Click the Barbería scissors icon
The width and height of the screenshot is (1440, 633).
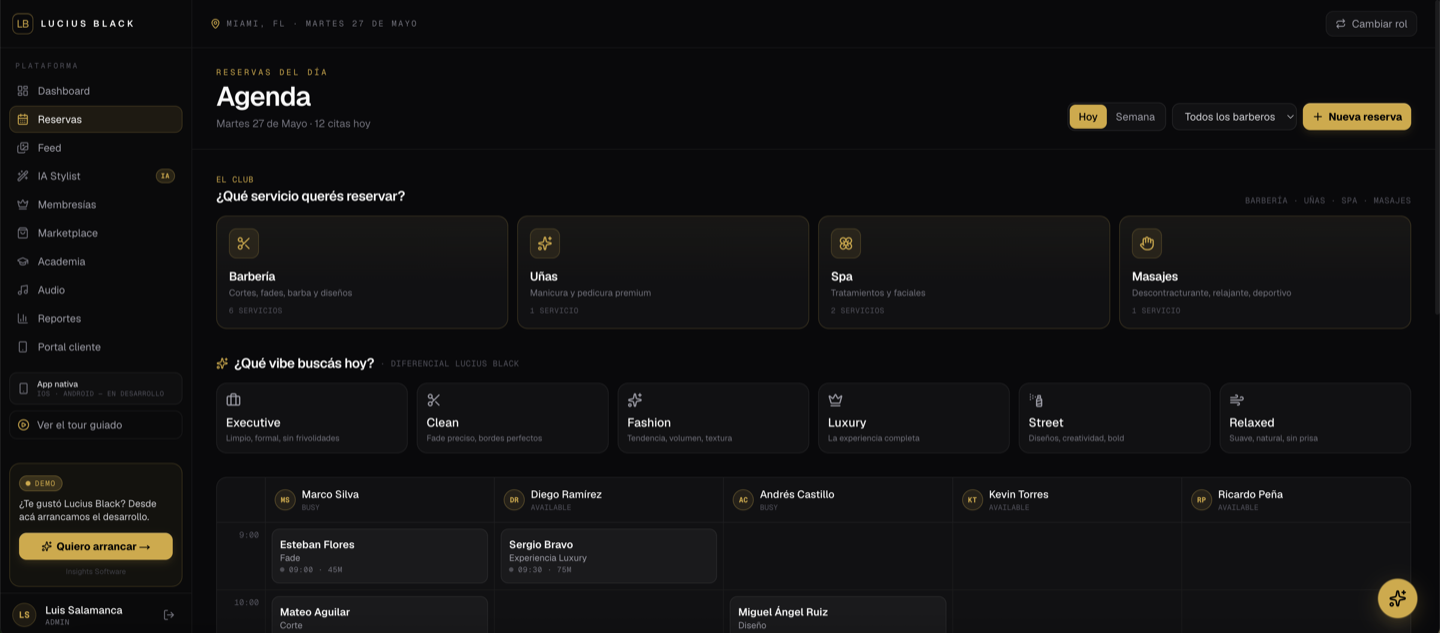pos(244,243)
